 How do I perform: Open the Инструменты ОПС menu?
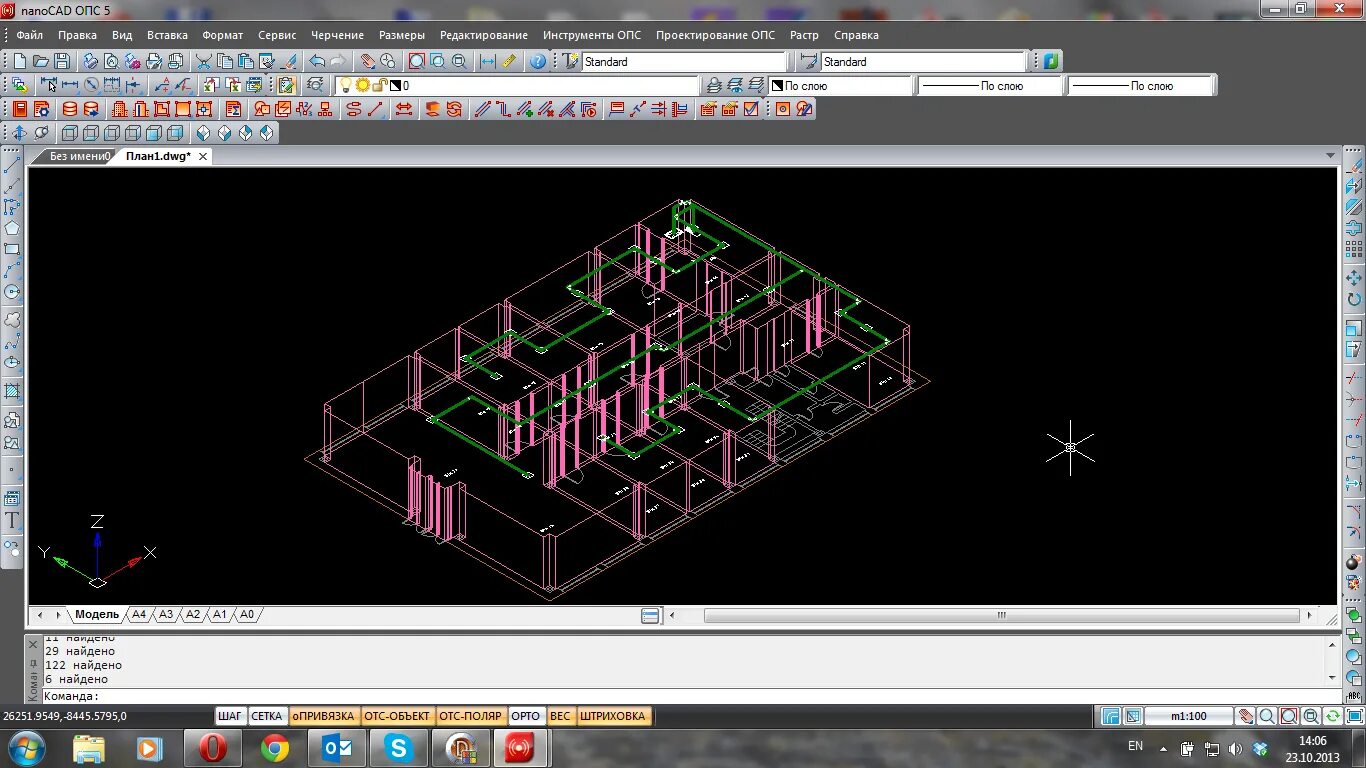point(592,35)
